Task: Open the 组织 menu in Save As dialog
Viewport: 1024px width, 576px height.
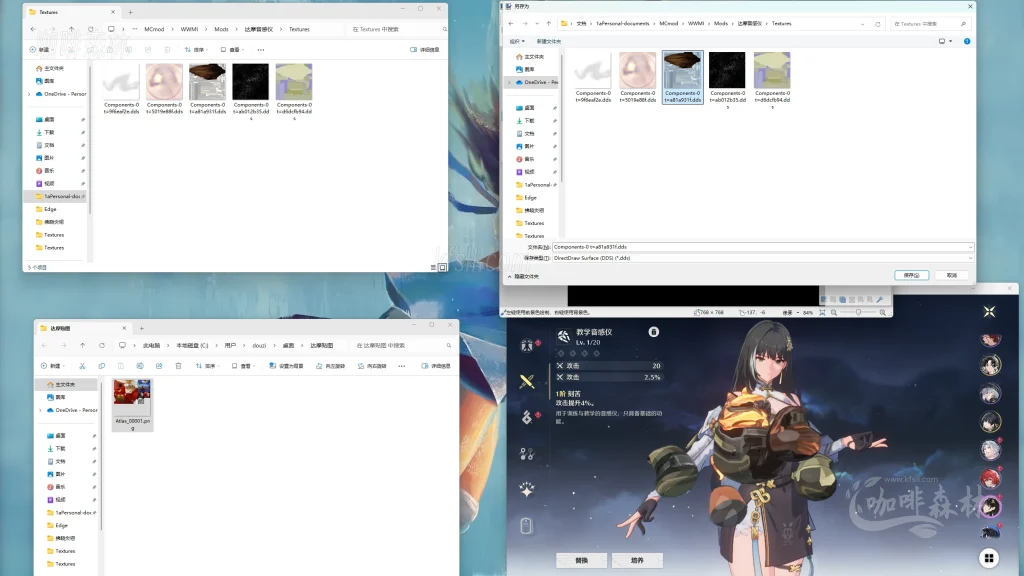Action: point(517,41)
